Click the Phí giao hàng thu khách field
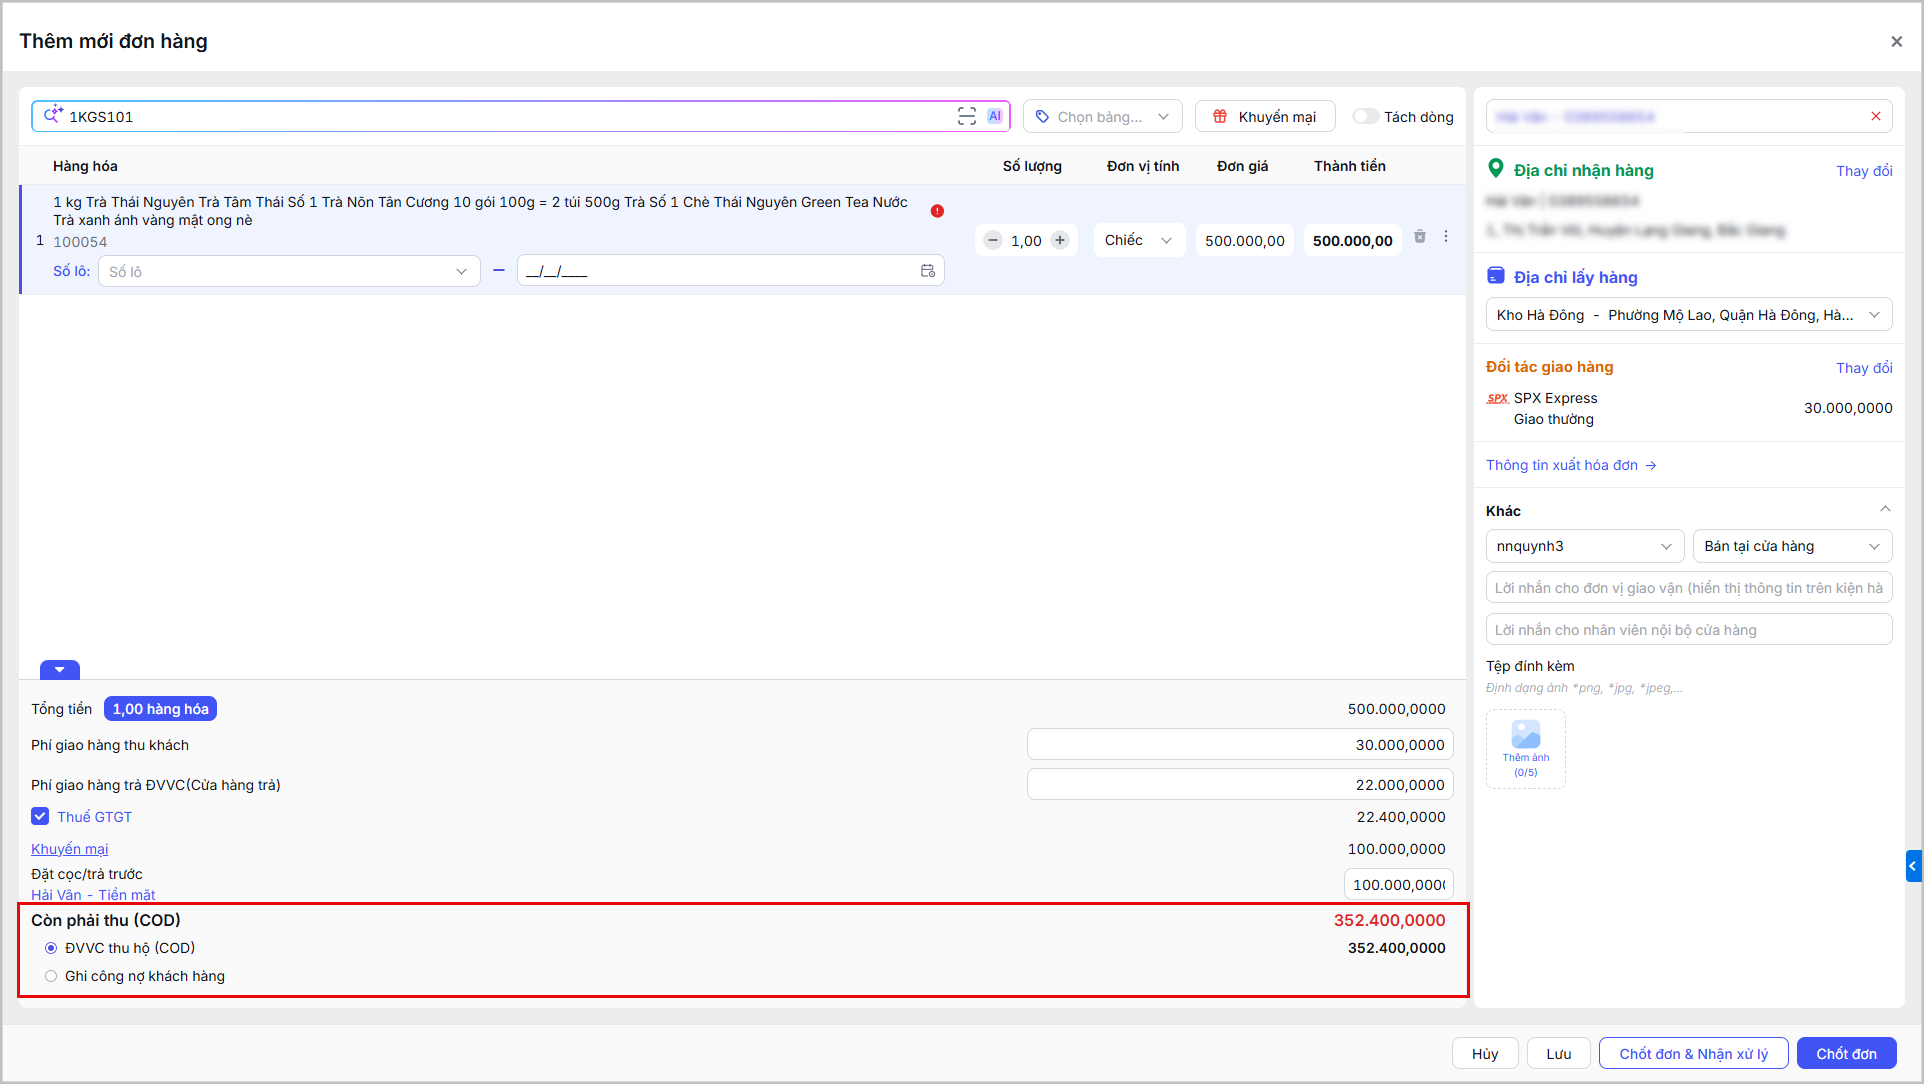Screen dimensions: 1924x1084 pyautogui.click(x=1240, y=745)
